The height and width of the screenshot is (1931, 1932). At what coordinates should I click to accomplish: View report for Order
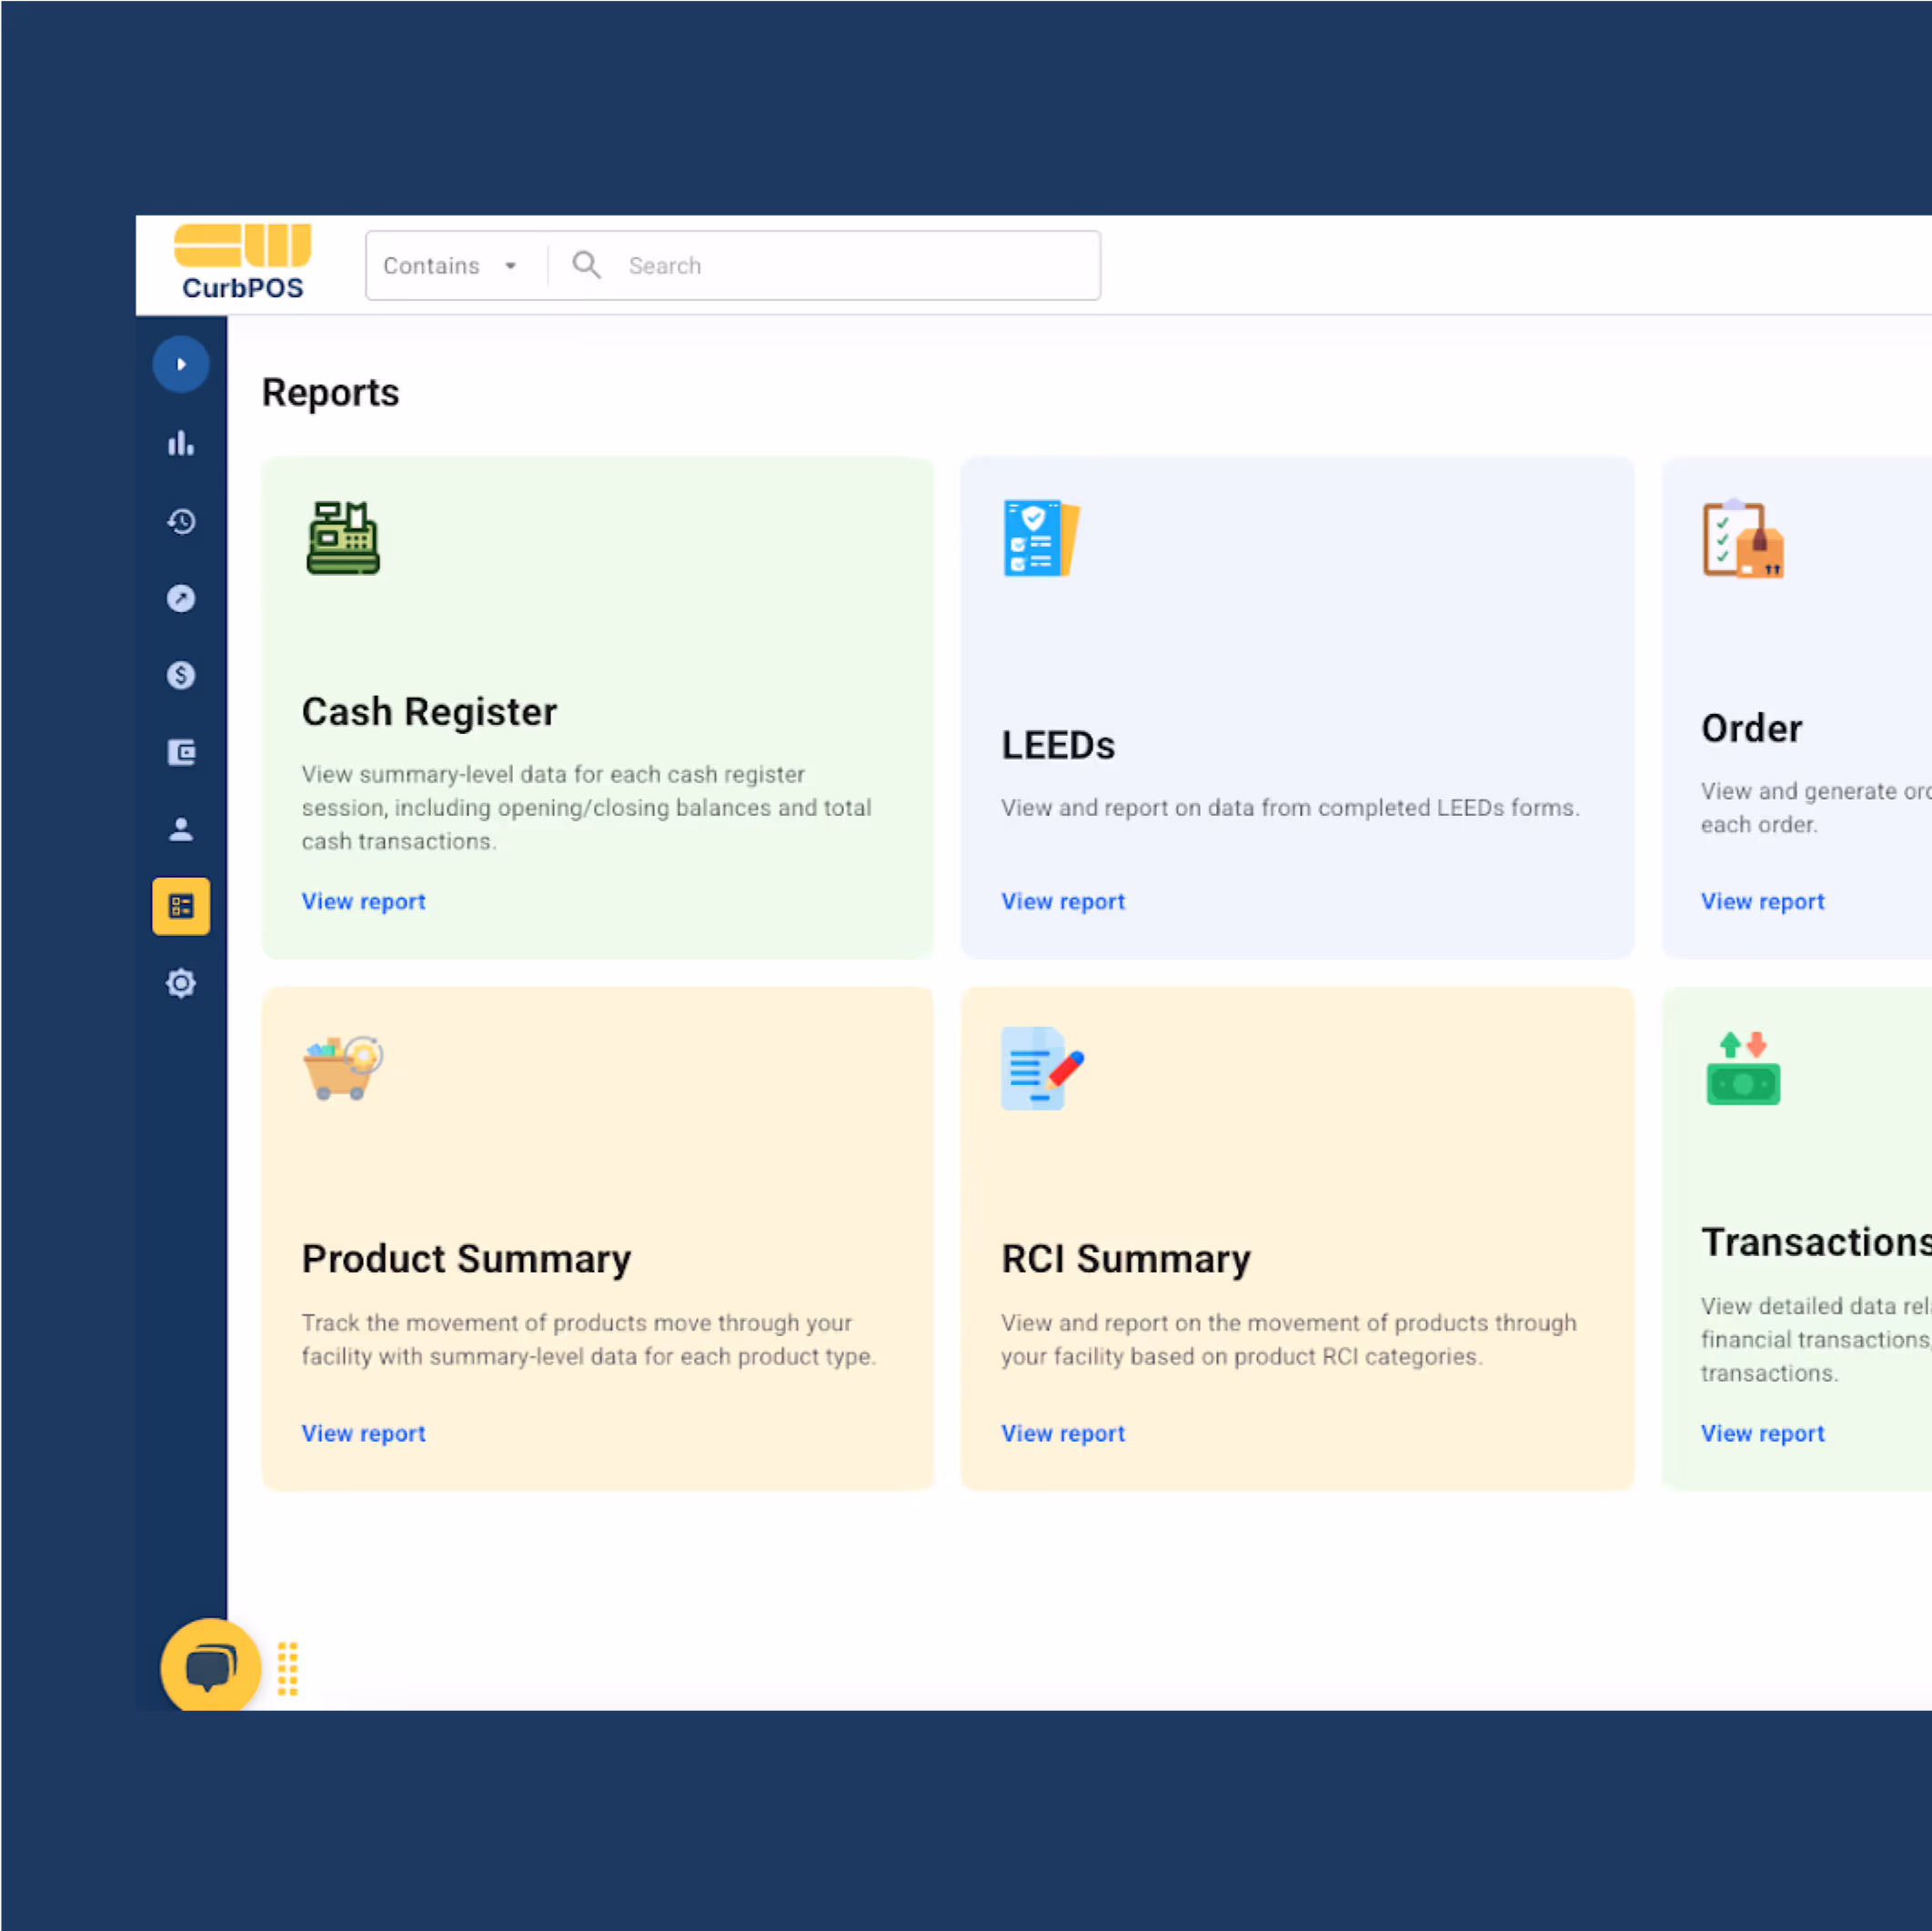pyautogui.click(x=1763, y=901)
